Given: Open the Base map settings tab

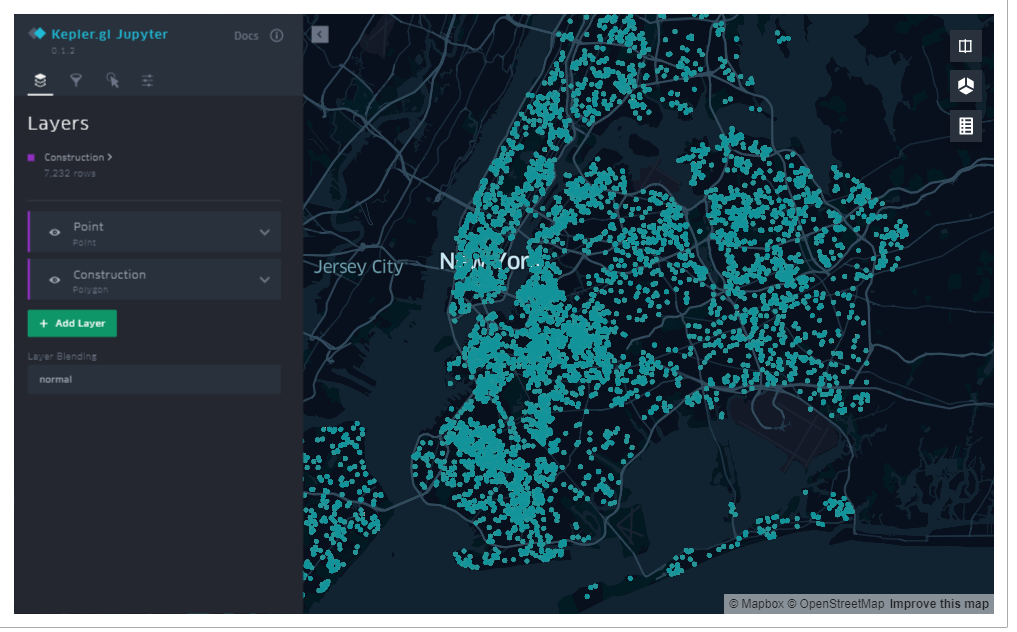Looking at the screenshot, I should (147, 80).
